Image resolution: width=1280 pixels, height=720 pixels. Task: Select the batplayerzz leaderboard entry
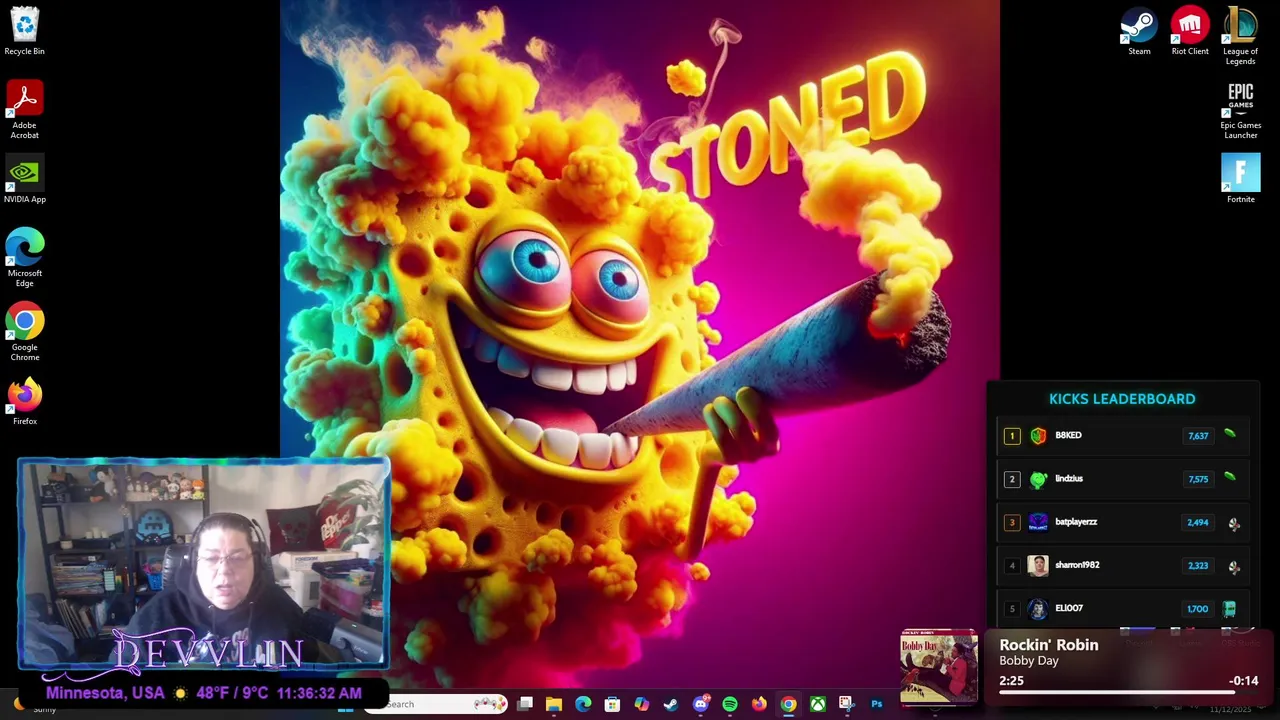pos(1123,522)
